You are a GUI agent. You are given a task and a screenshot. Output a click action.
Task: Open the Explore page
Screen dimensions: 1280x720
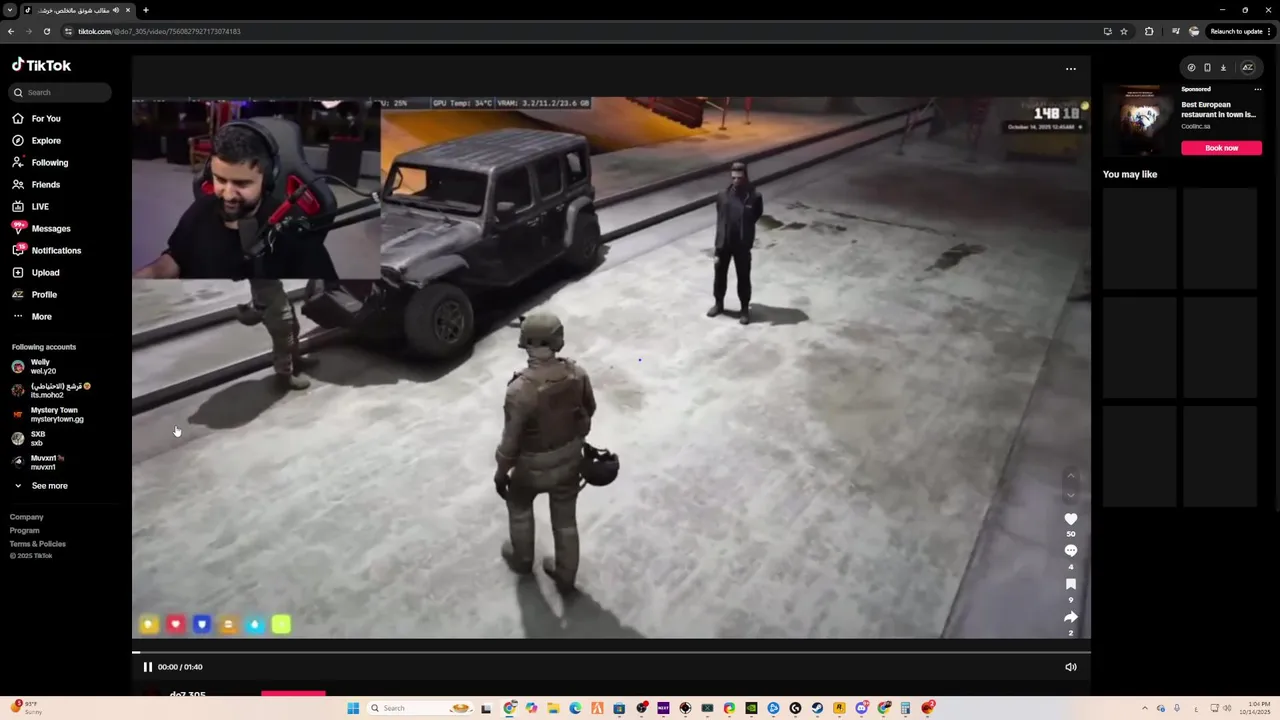pos(37,141)
